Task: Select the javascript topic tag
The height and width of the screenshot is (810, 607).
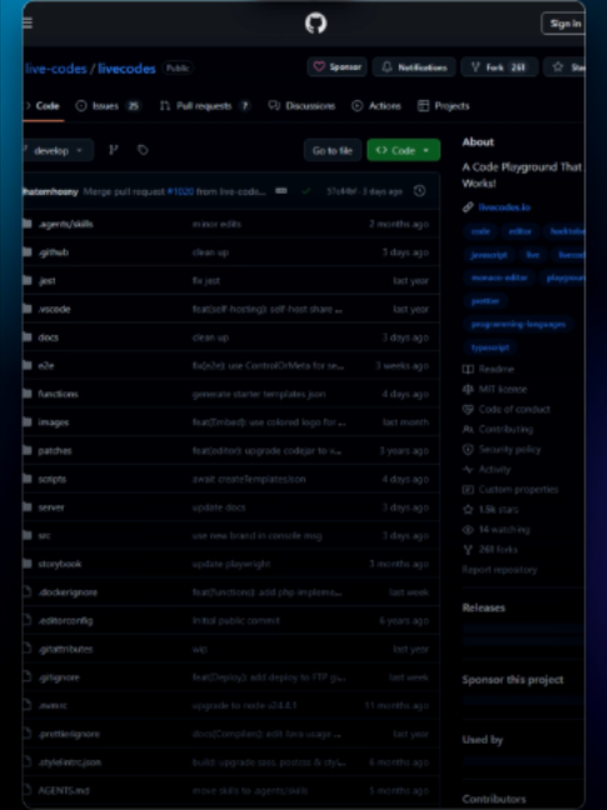Action: point(489,255)
